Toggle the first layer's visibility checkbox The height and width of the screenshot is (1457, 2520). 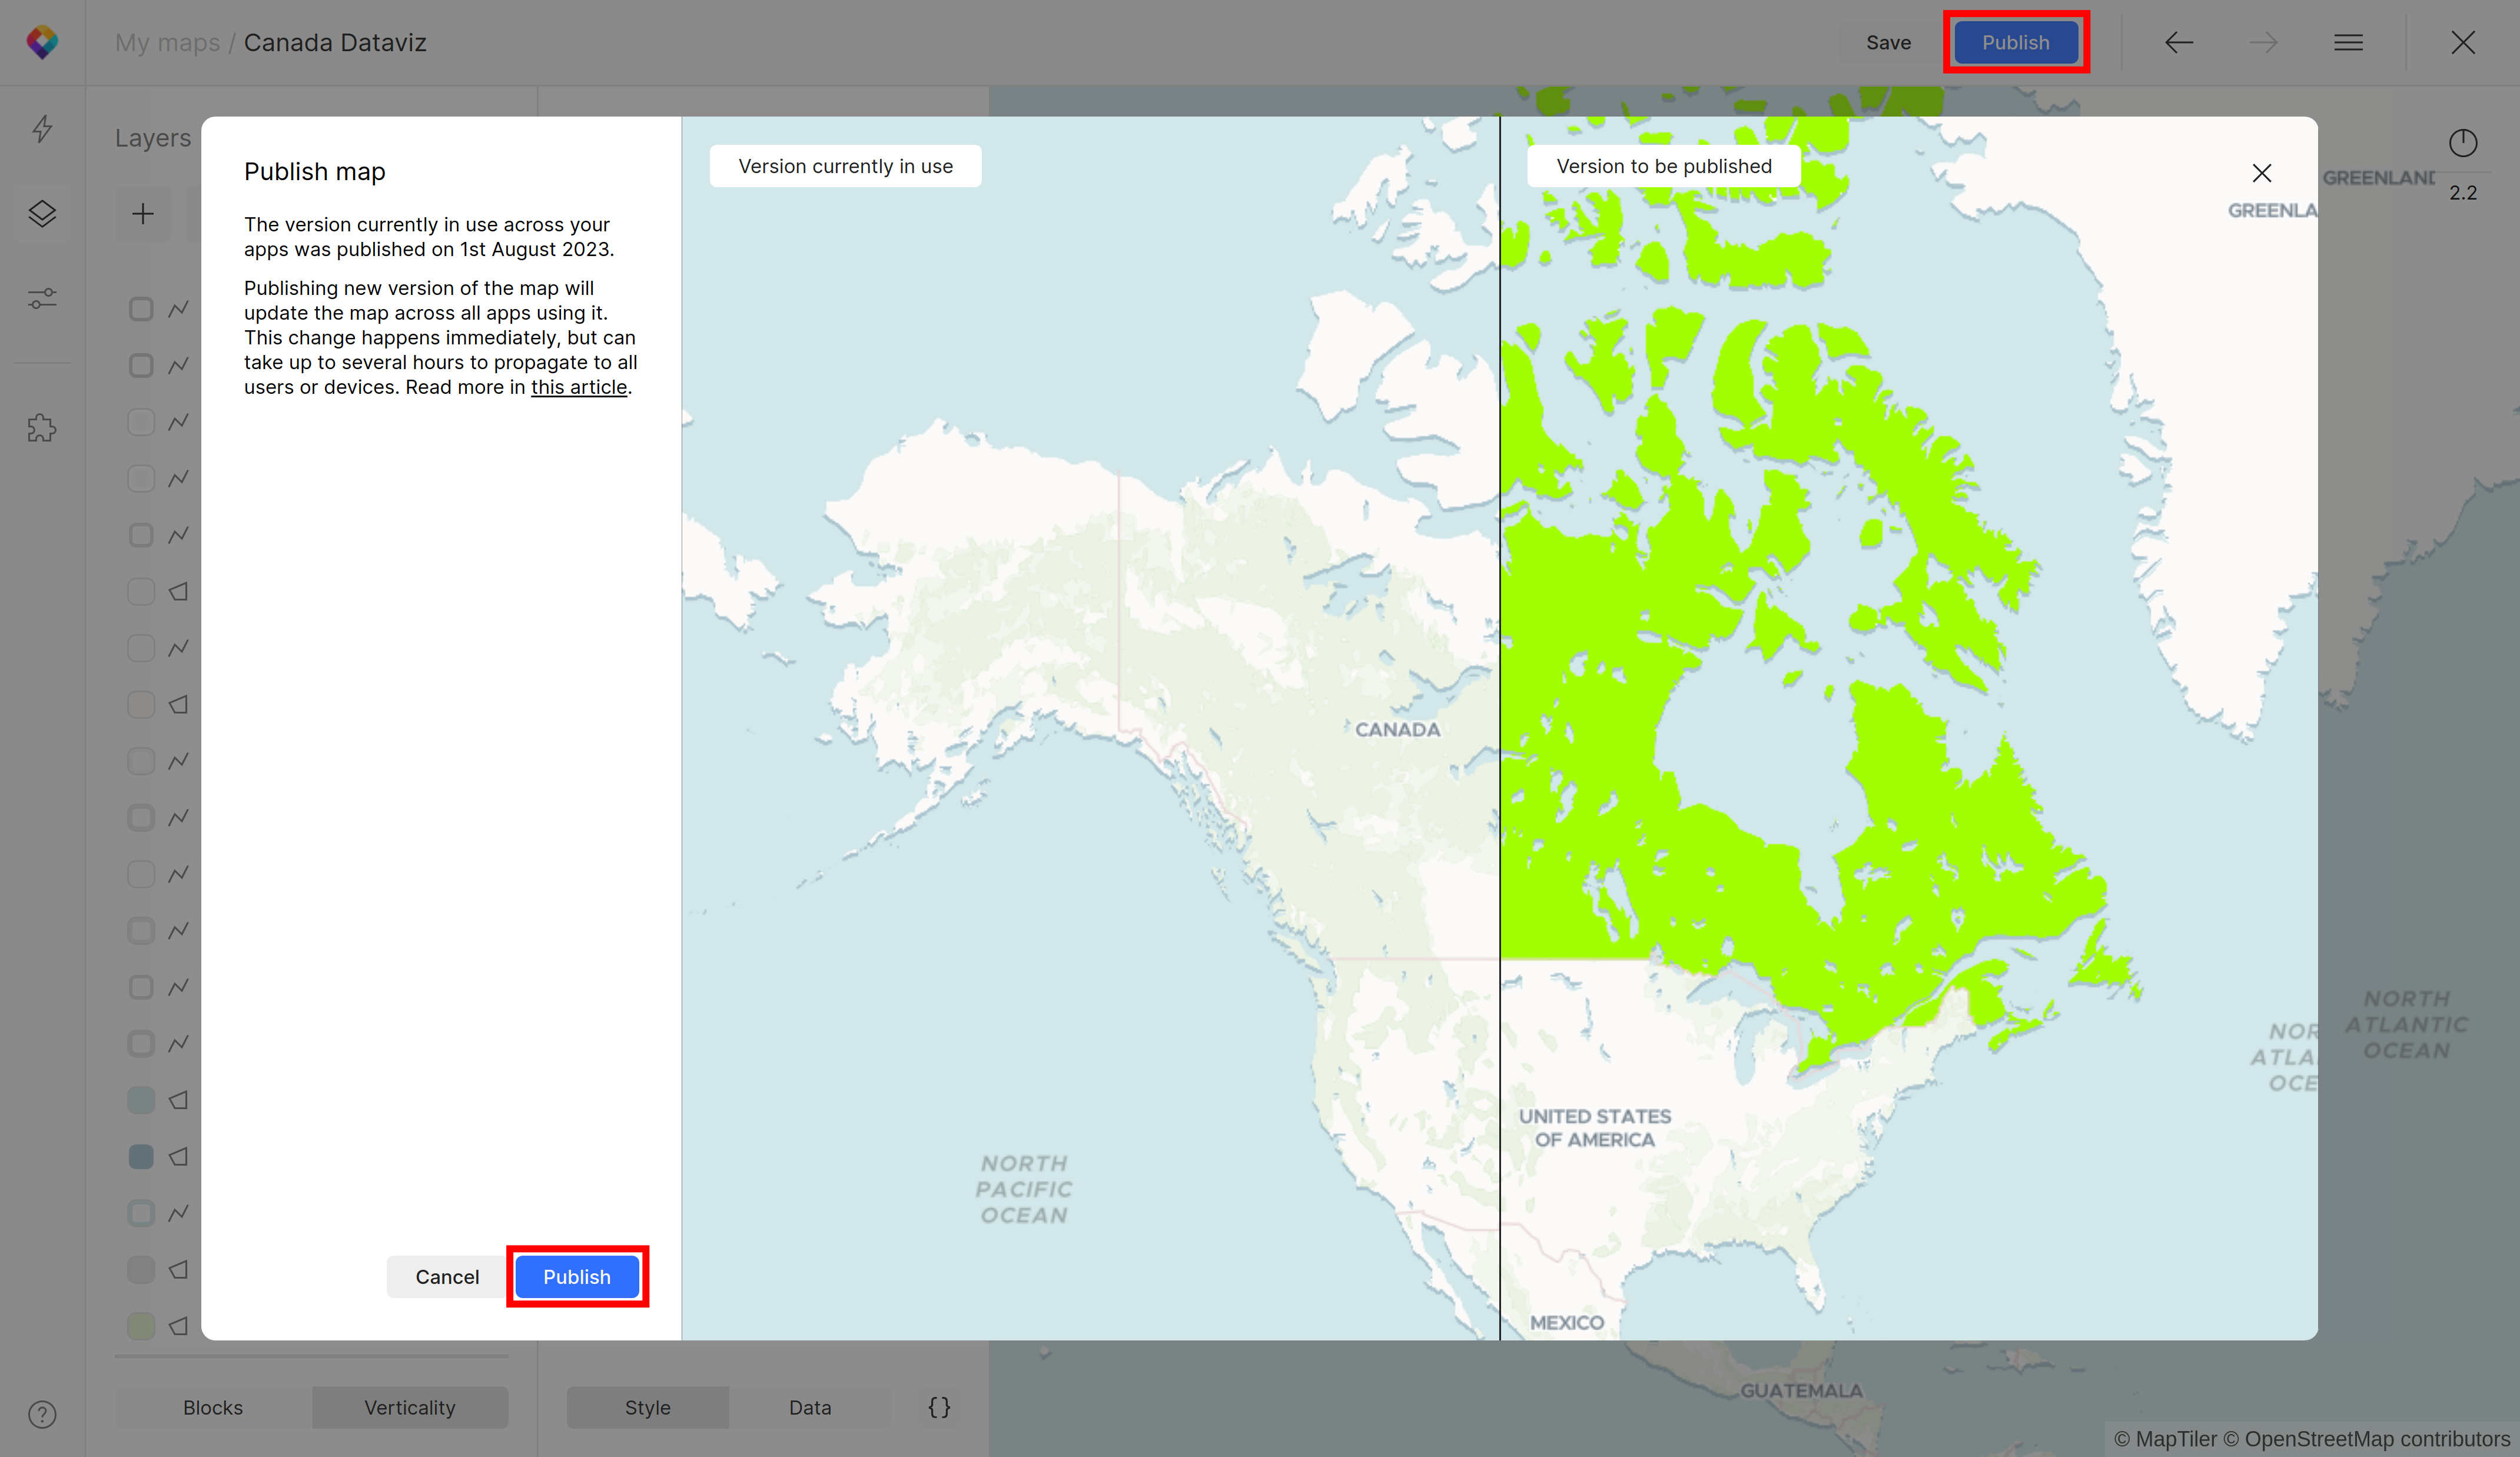[x=141, y=309]
